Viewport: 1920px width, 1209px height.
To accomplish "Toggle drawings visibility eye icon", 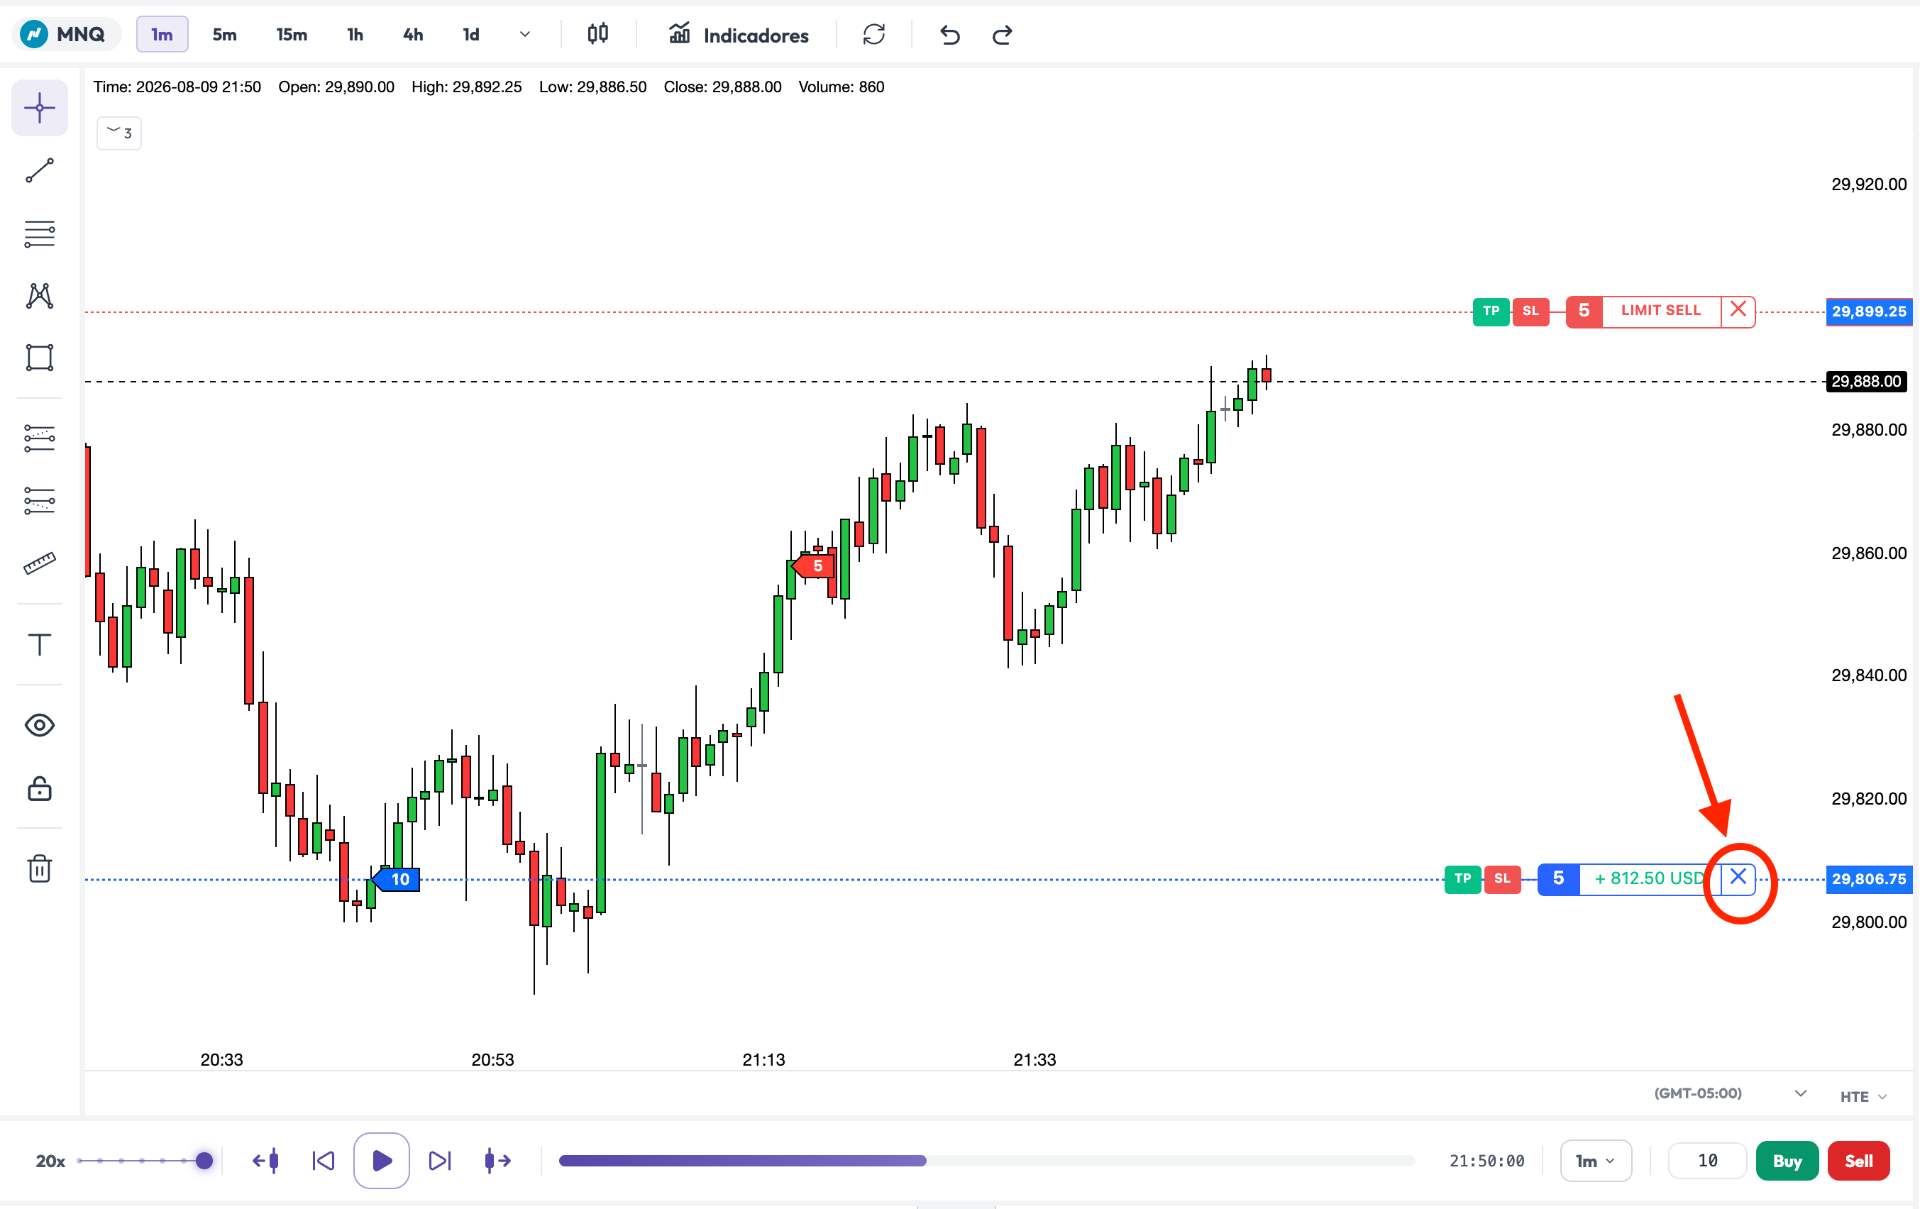I will pyautogui.click(x=39, y=725).
